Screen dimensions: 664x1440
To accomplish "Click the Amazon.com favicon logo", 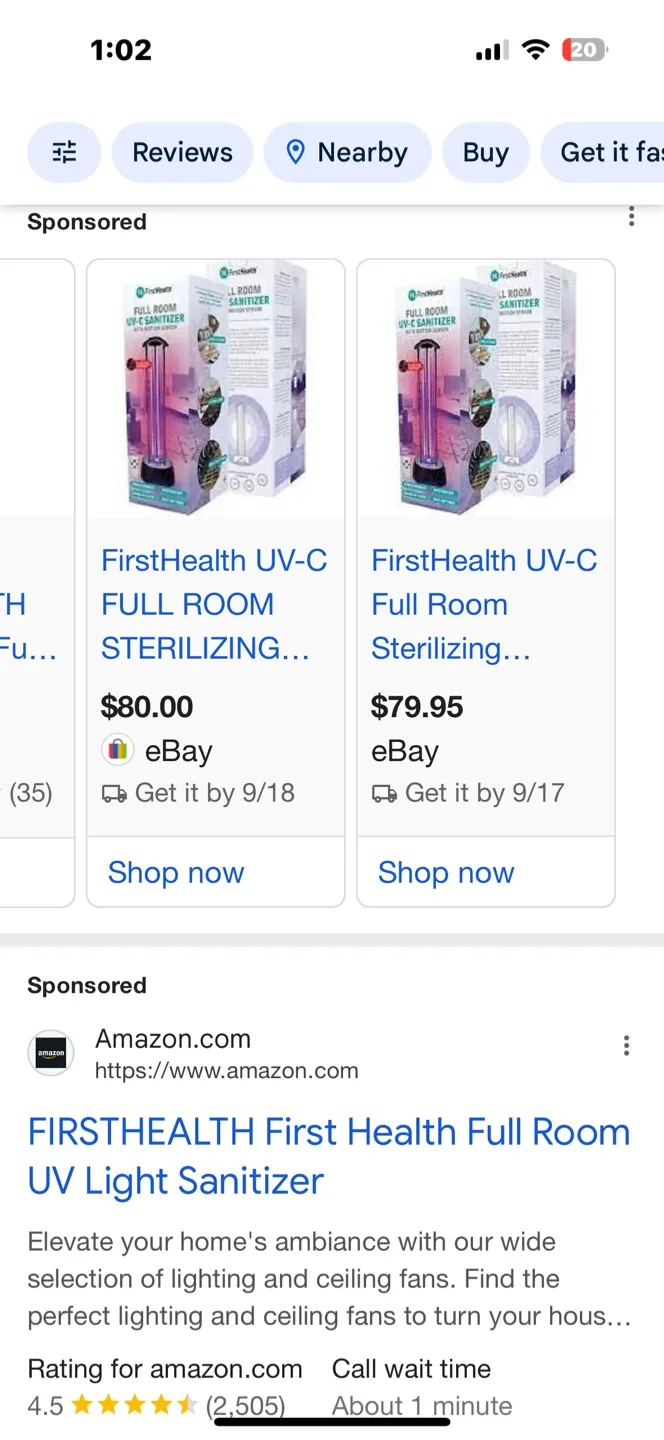I will pos(50,1053).
